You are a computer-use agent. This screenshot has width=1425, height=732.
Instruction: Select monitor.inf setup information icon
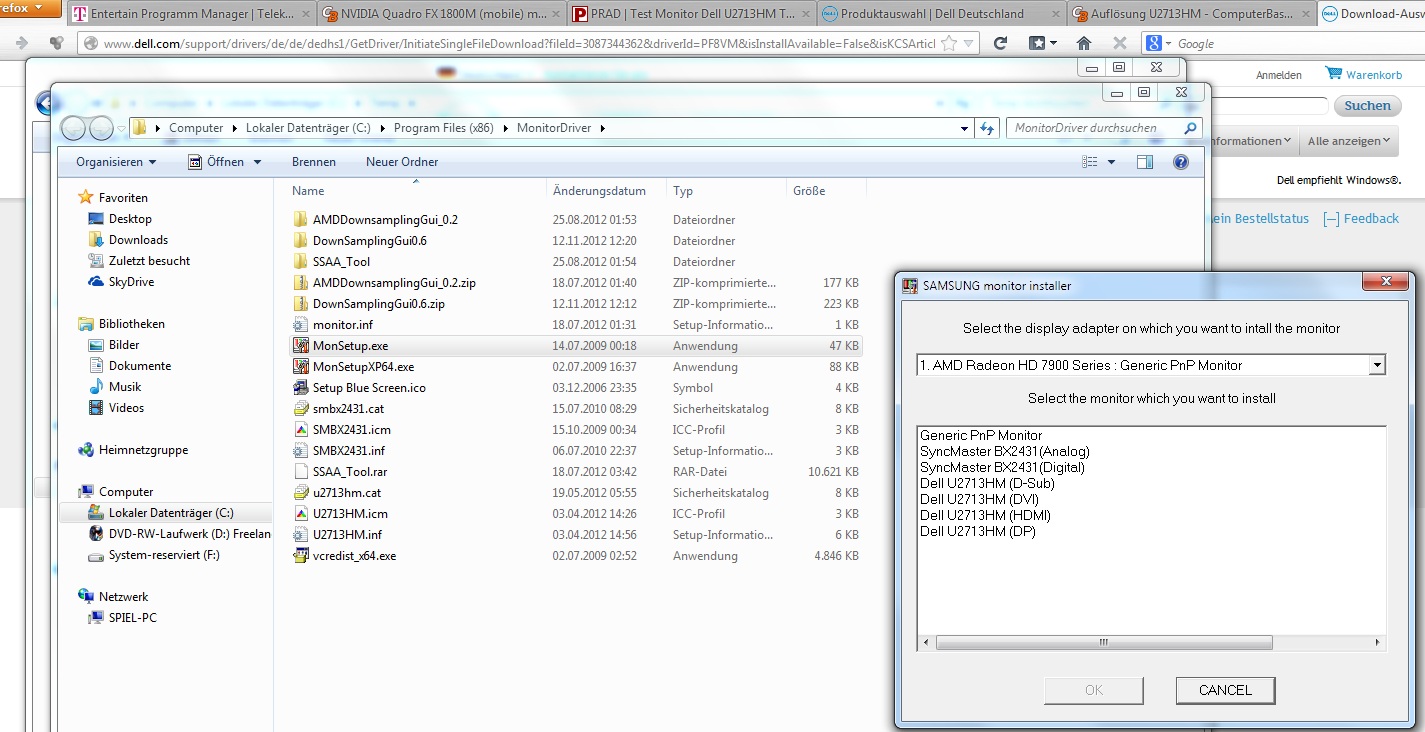click(x=301, y=325)
